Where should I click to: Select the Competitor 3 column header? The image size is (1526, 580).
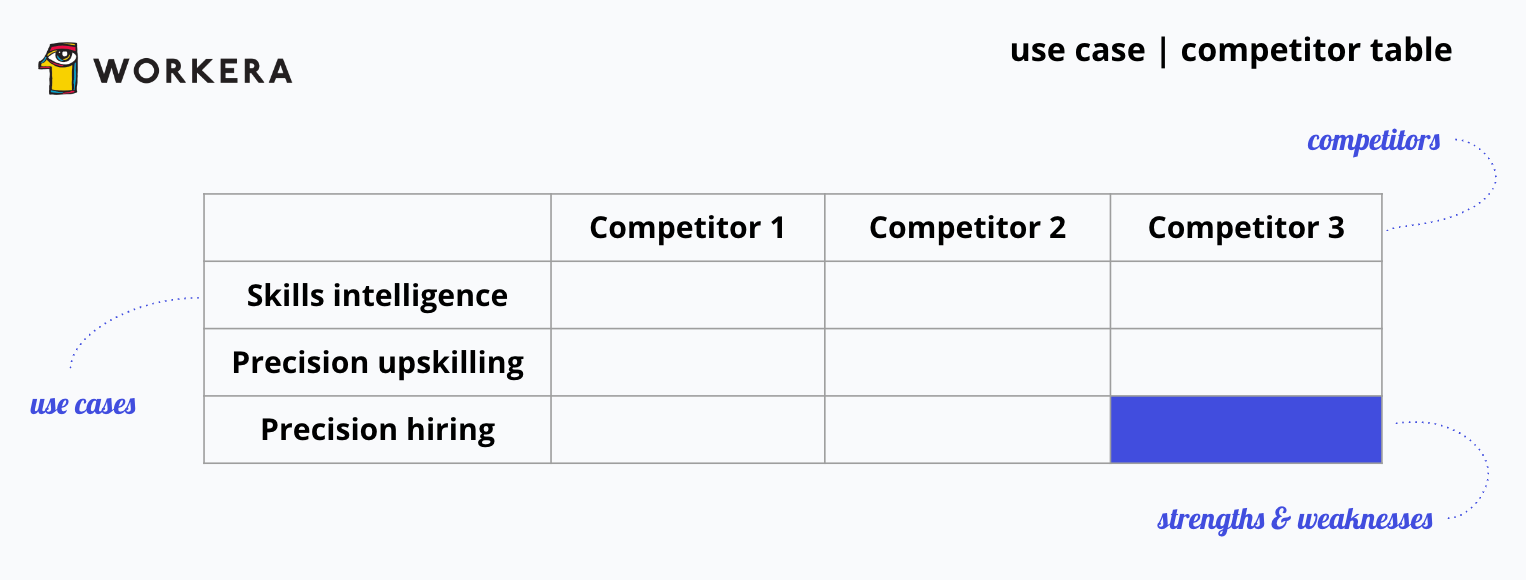coord(1246,228)
